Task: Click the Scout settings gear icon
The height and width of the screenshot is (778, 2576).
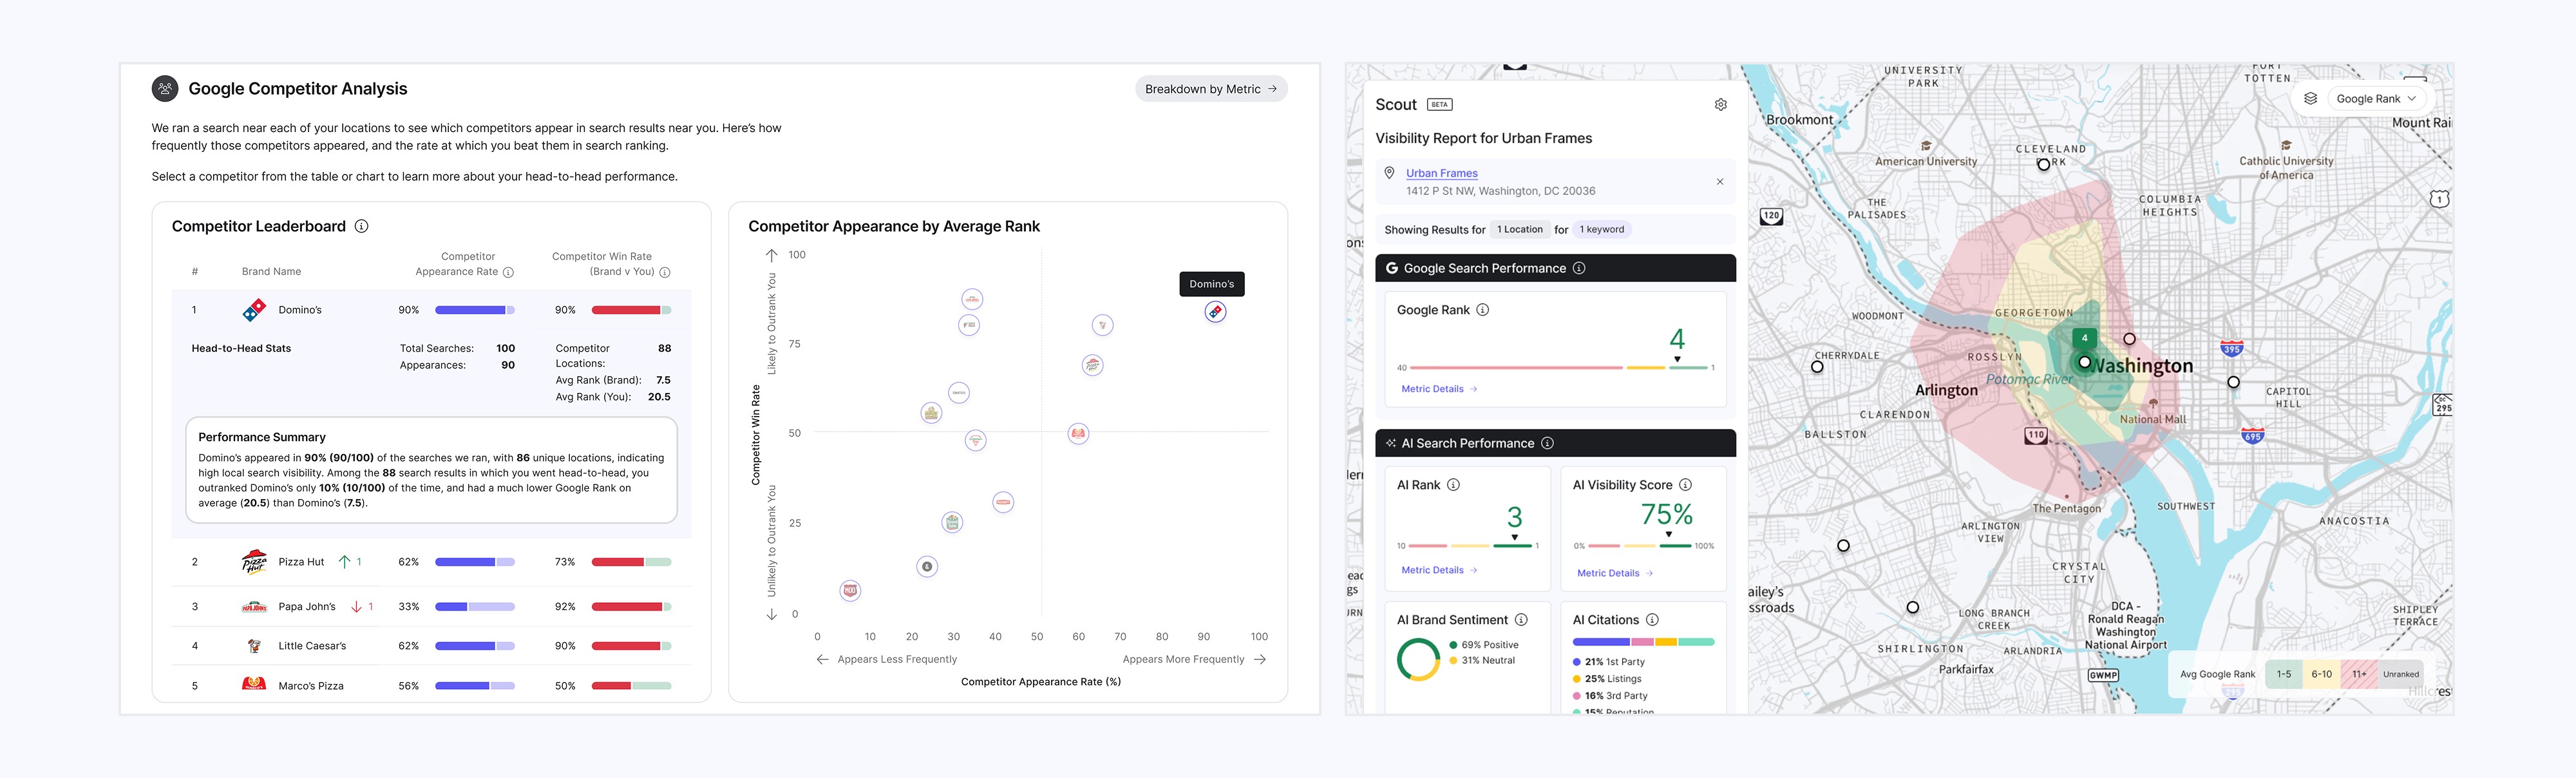Action: (1720, 105)
